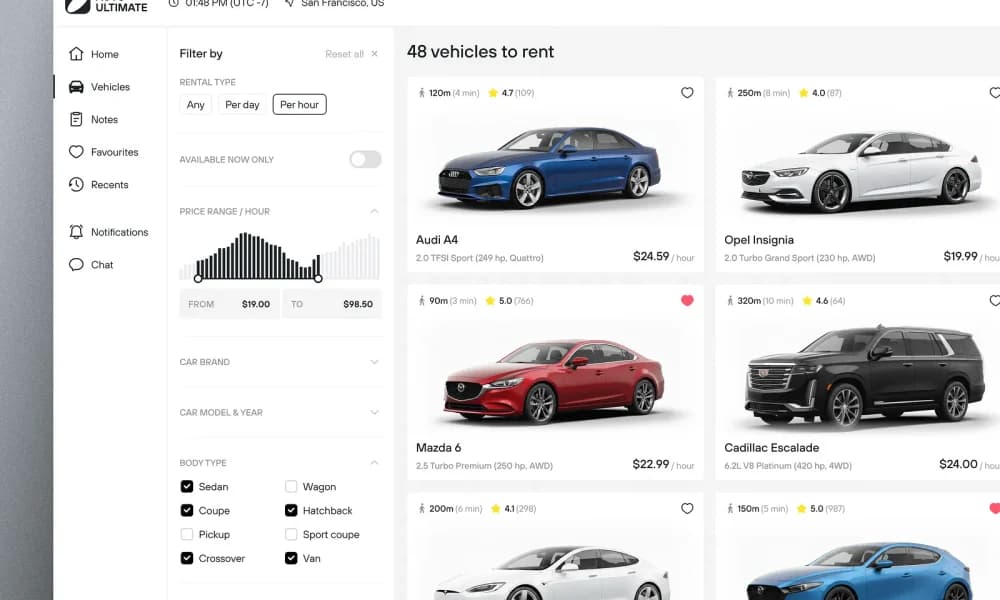Viewport: 1000px width, 600px height.
Task: Click the Favourites heart icon in sidebar
Action: click(76, 152)
